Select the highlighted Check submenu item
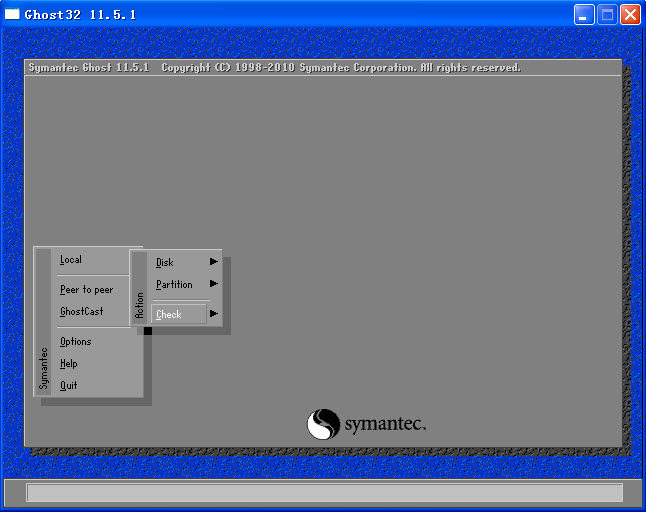 click(x=169, y=314)
